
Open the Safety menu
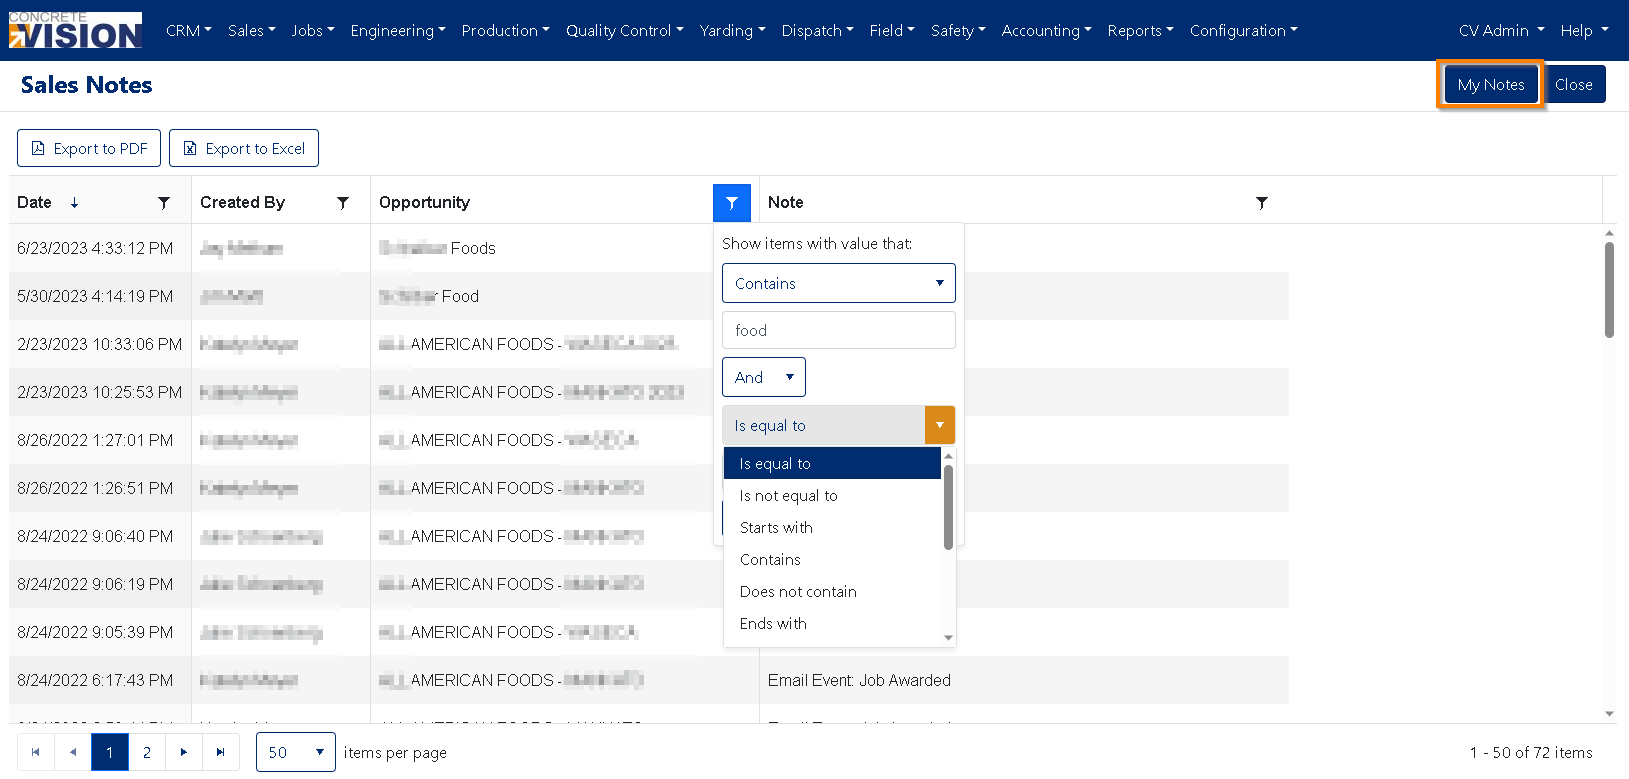coord(958,31)
